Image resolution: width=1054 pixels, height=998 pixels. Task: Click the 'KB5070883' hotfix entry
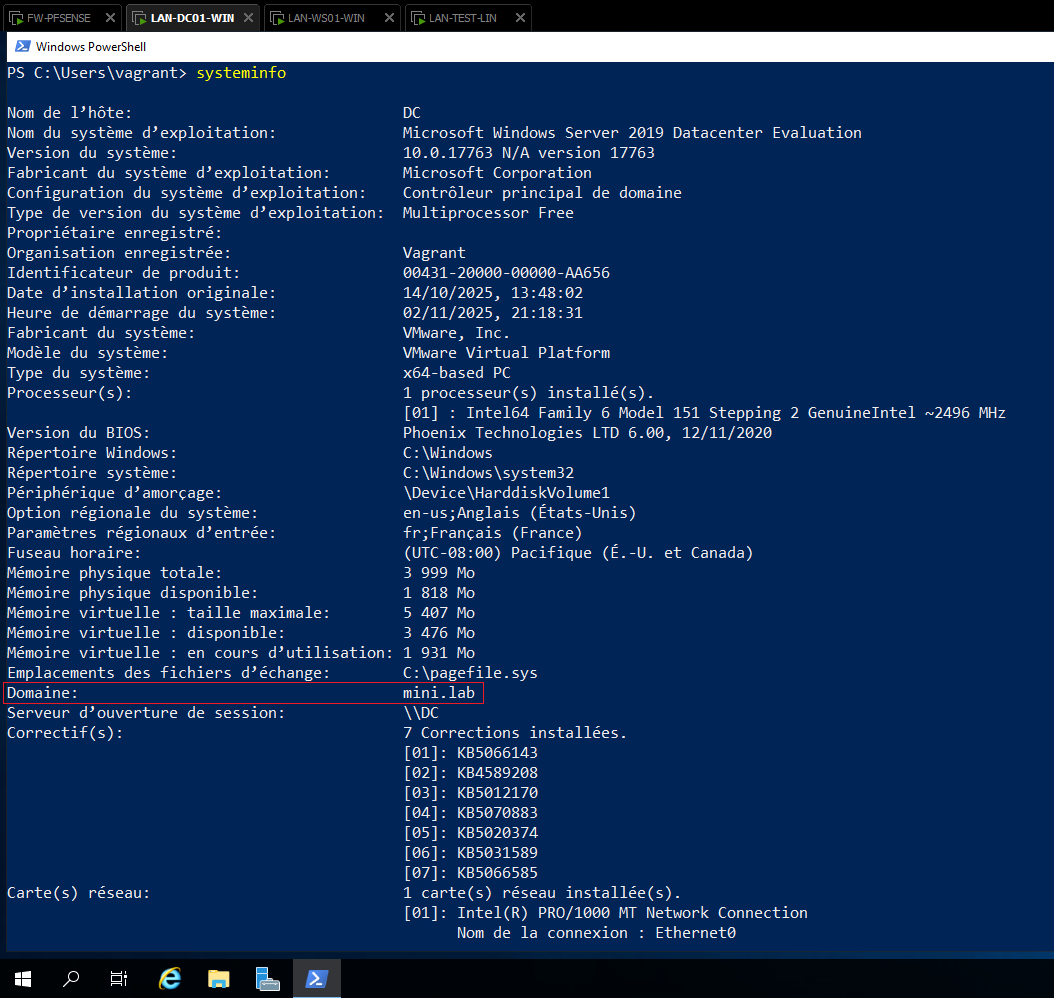pos(497,813)
